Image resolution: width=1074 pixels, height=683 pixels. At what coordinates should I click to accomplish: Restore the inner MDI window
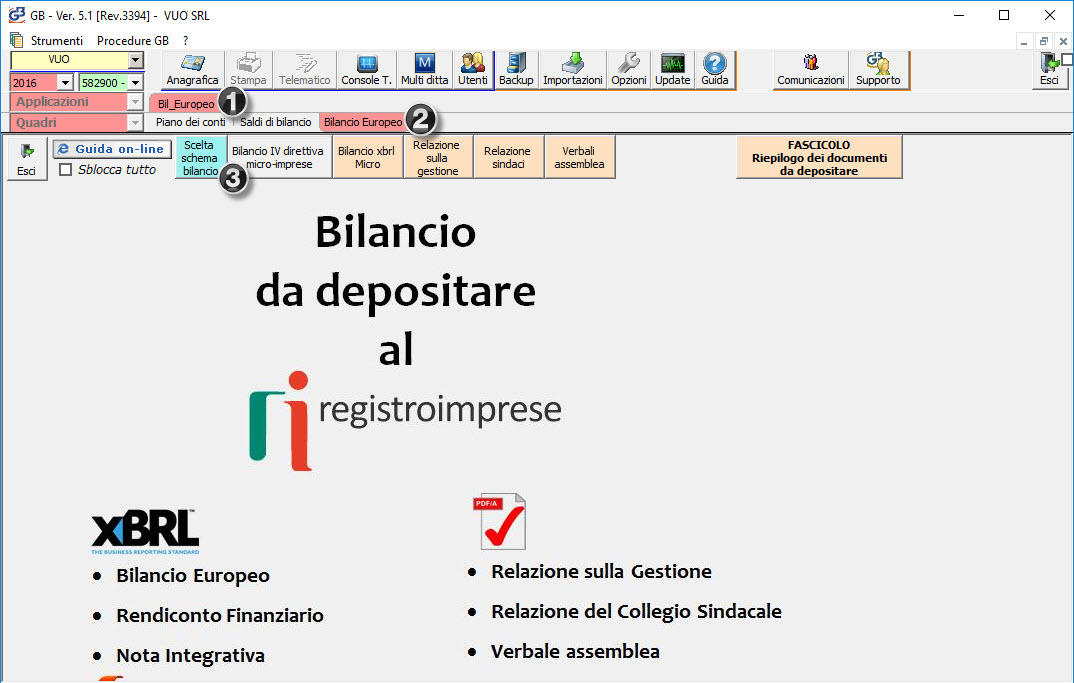point(1044,41)
